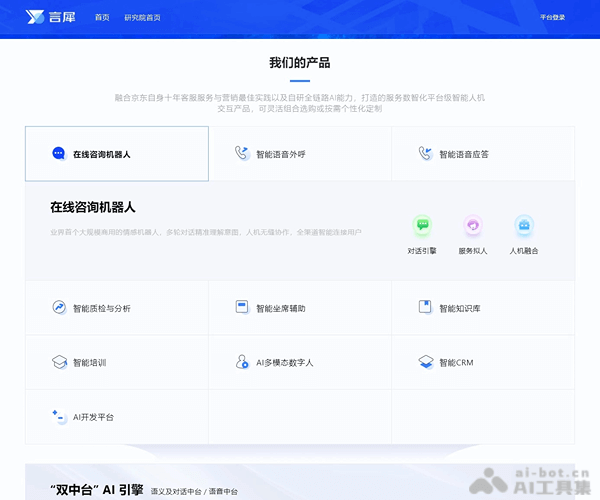Click the AI多模态数字人 icon

coord(241,362)
